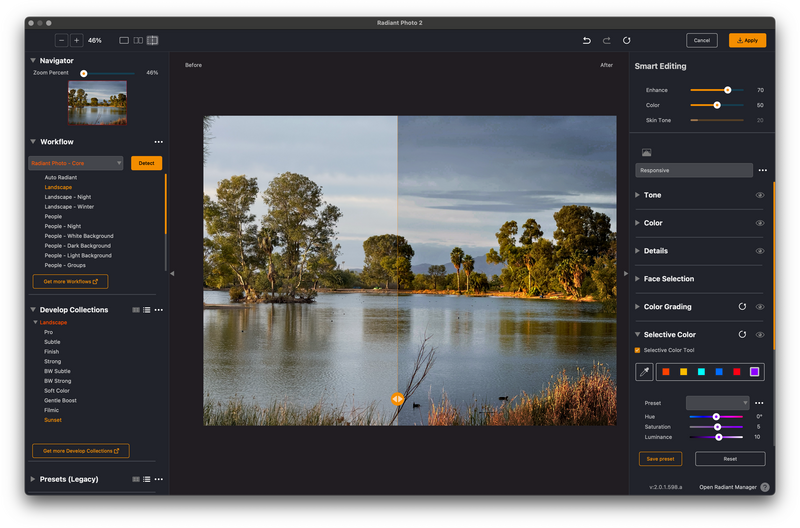This screenshot has width=800, height=528.
Task: Click the Selective Color Reset button
Action: tap(730, 459)
